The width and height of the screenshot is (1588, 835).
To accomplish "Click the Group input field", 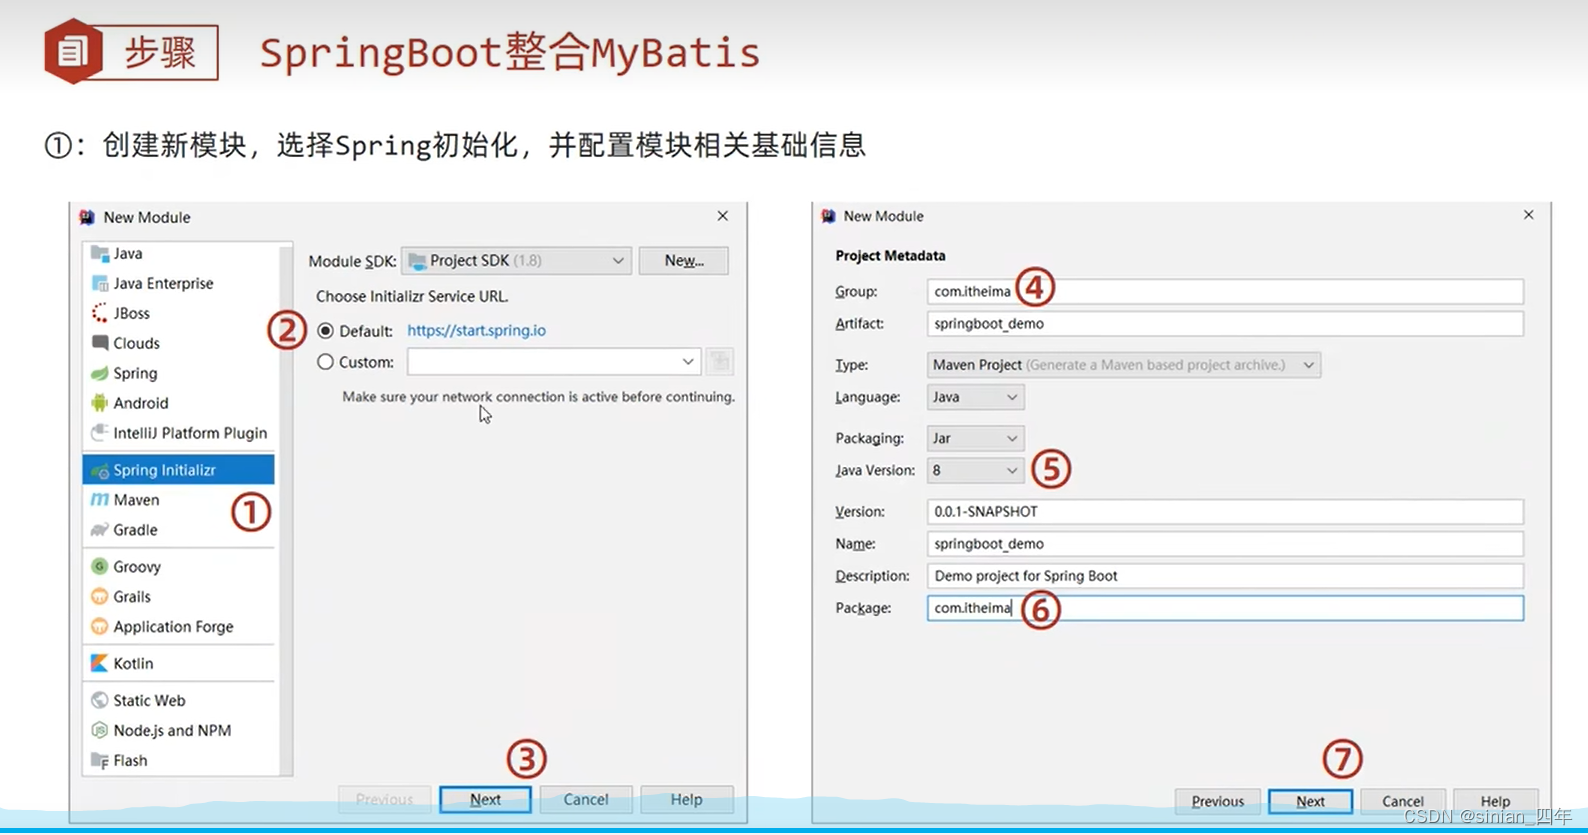I will 1225,292.
